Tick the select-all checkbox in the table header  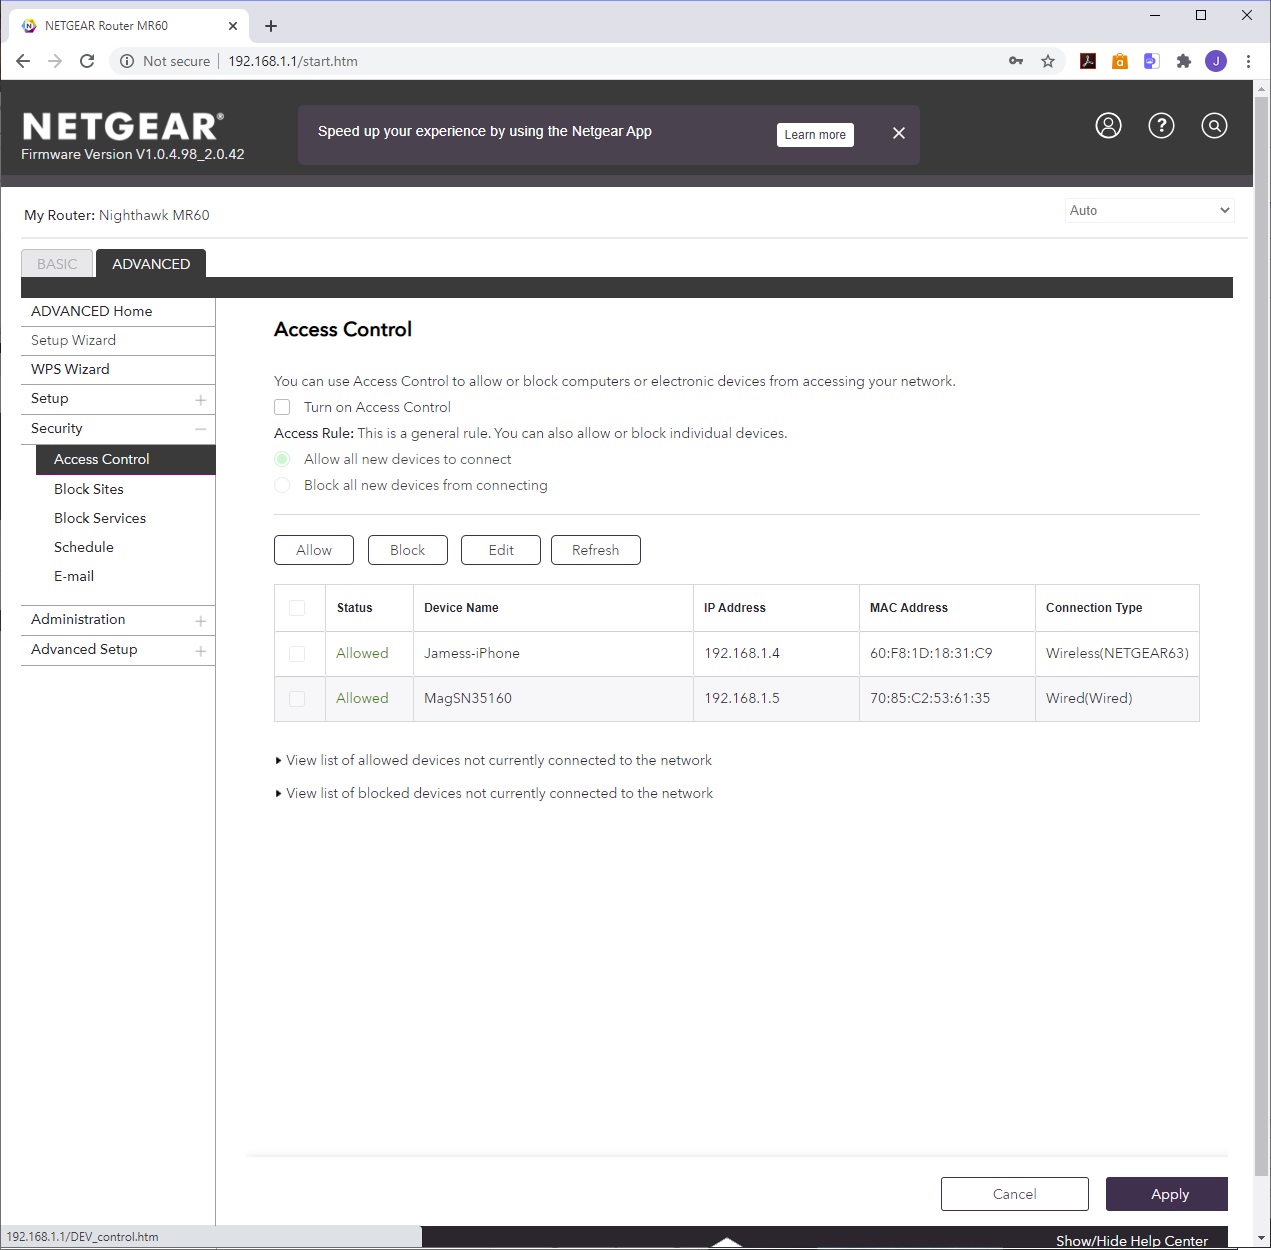point(297,608)
